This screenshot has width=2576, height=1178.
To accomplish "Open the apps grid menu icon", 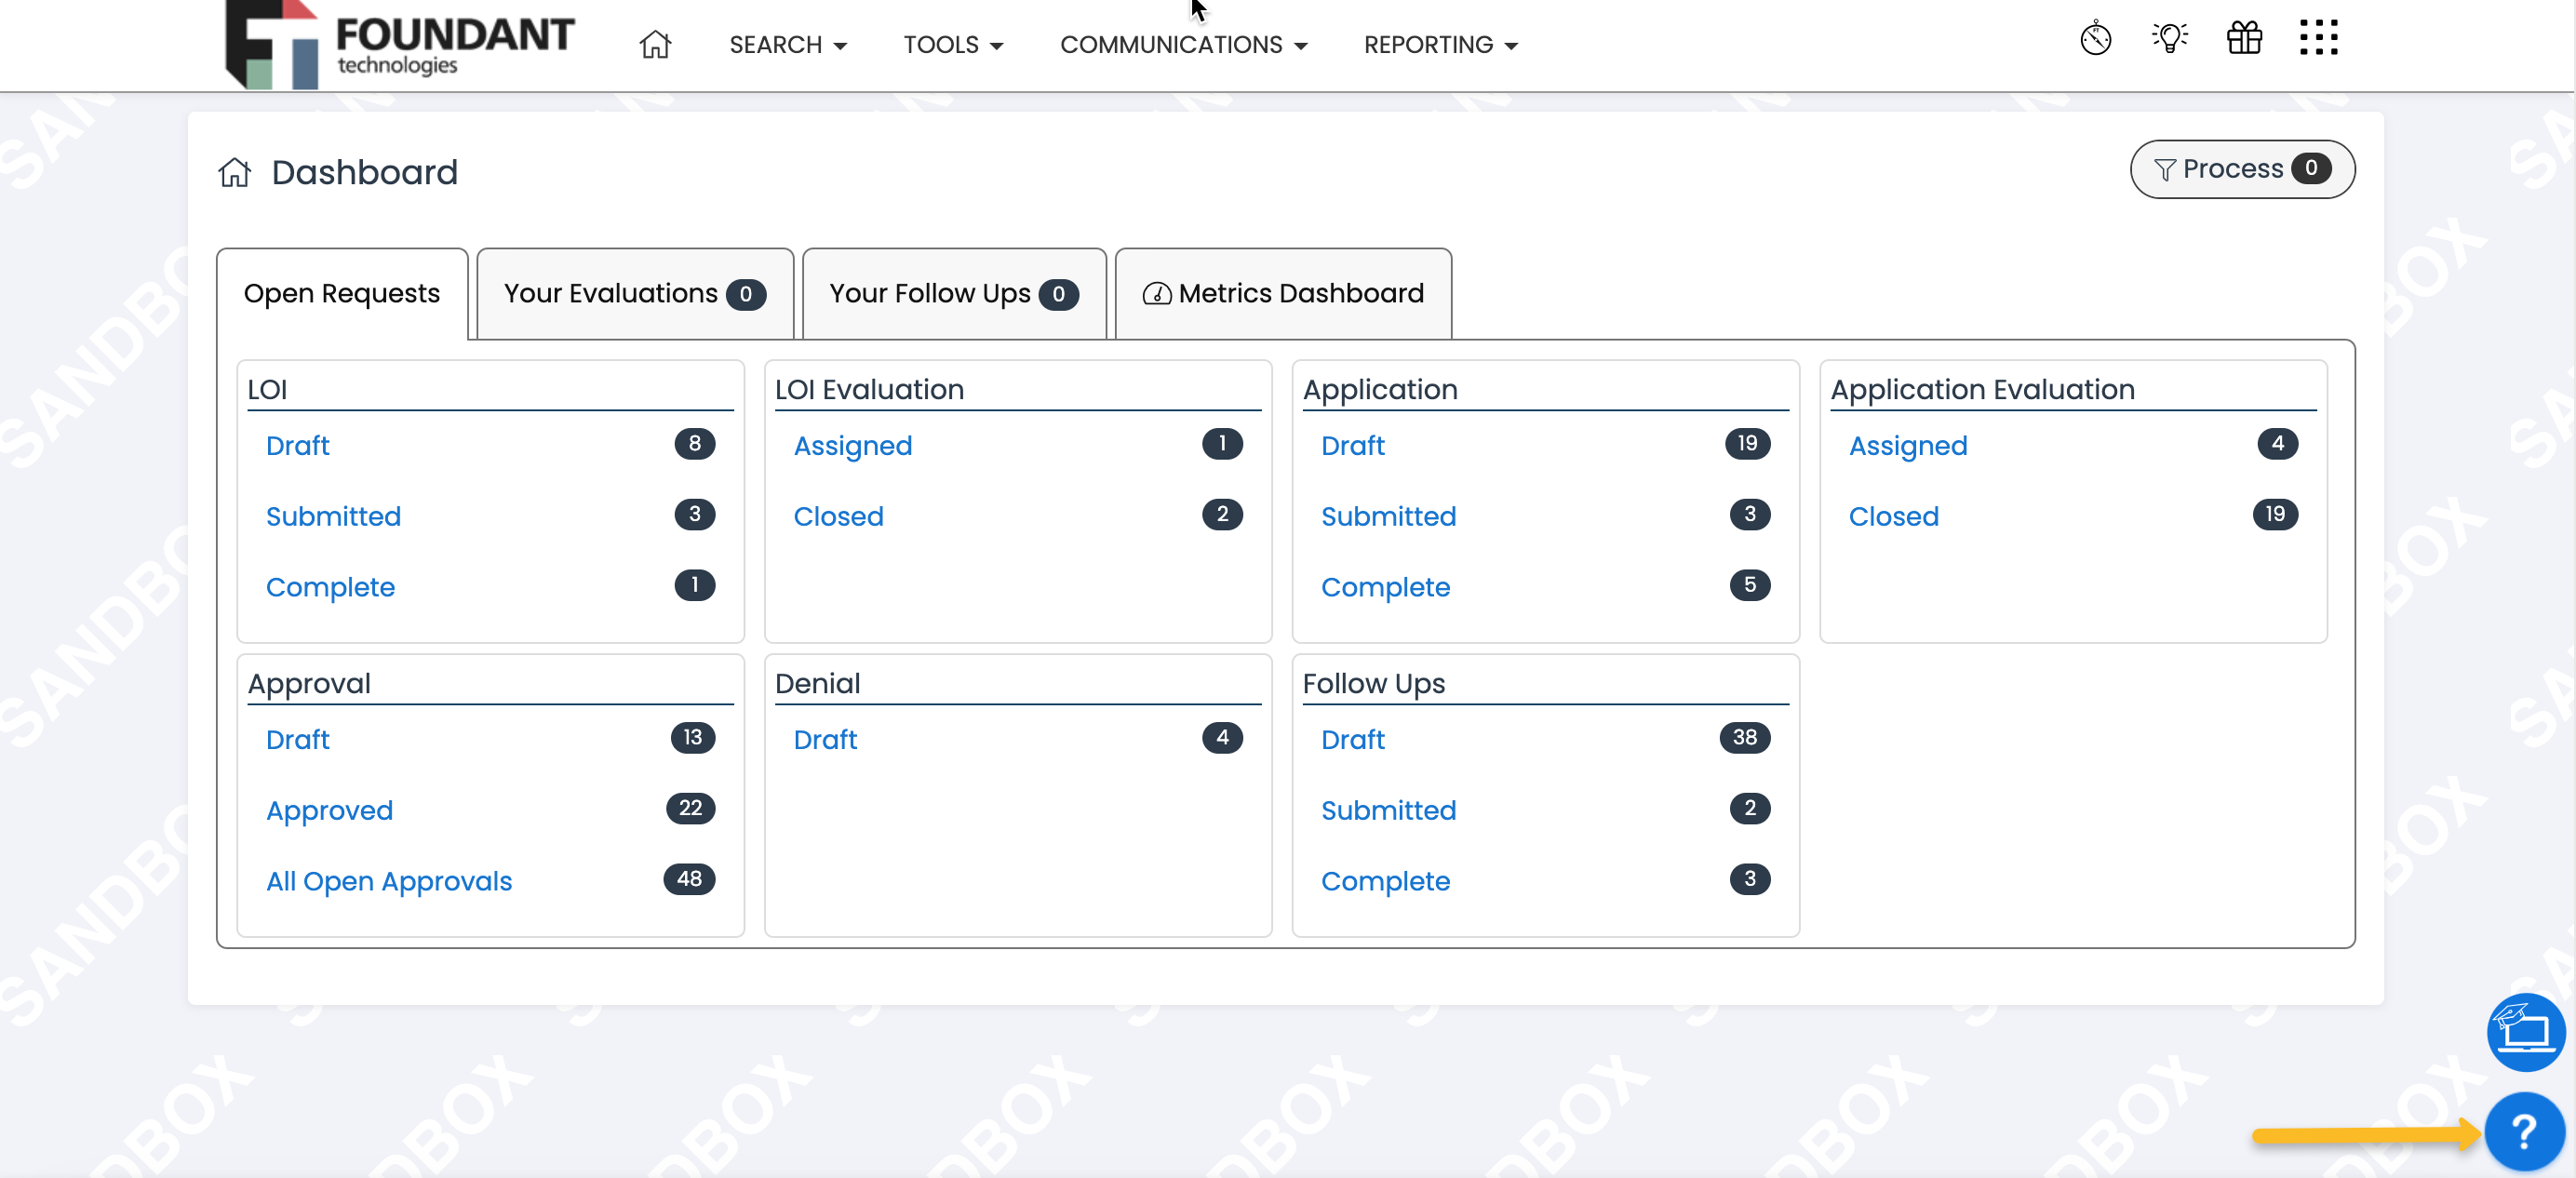I will click(2318, 39).
